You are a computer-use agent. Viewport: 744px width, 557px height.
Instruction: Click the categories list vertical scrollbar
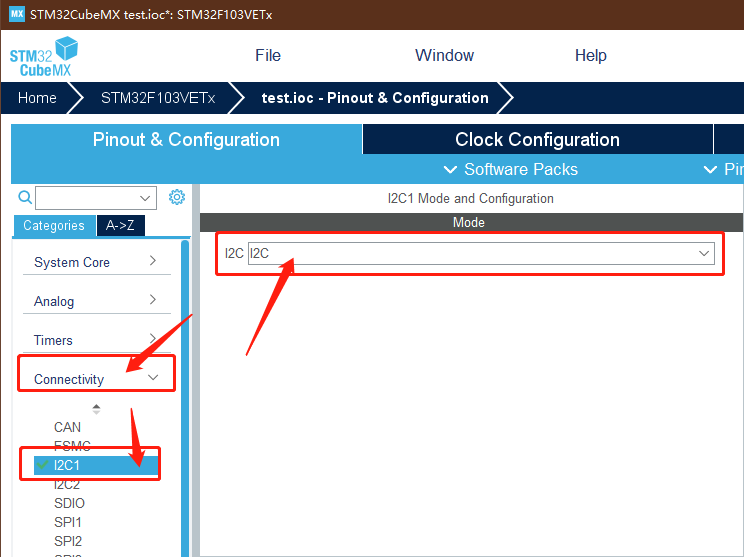[x=185, y=398]
